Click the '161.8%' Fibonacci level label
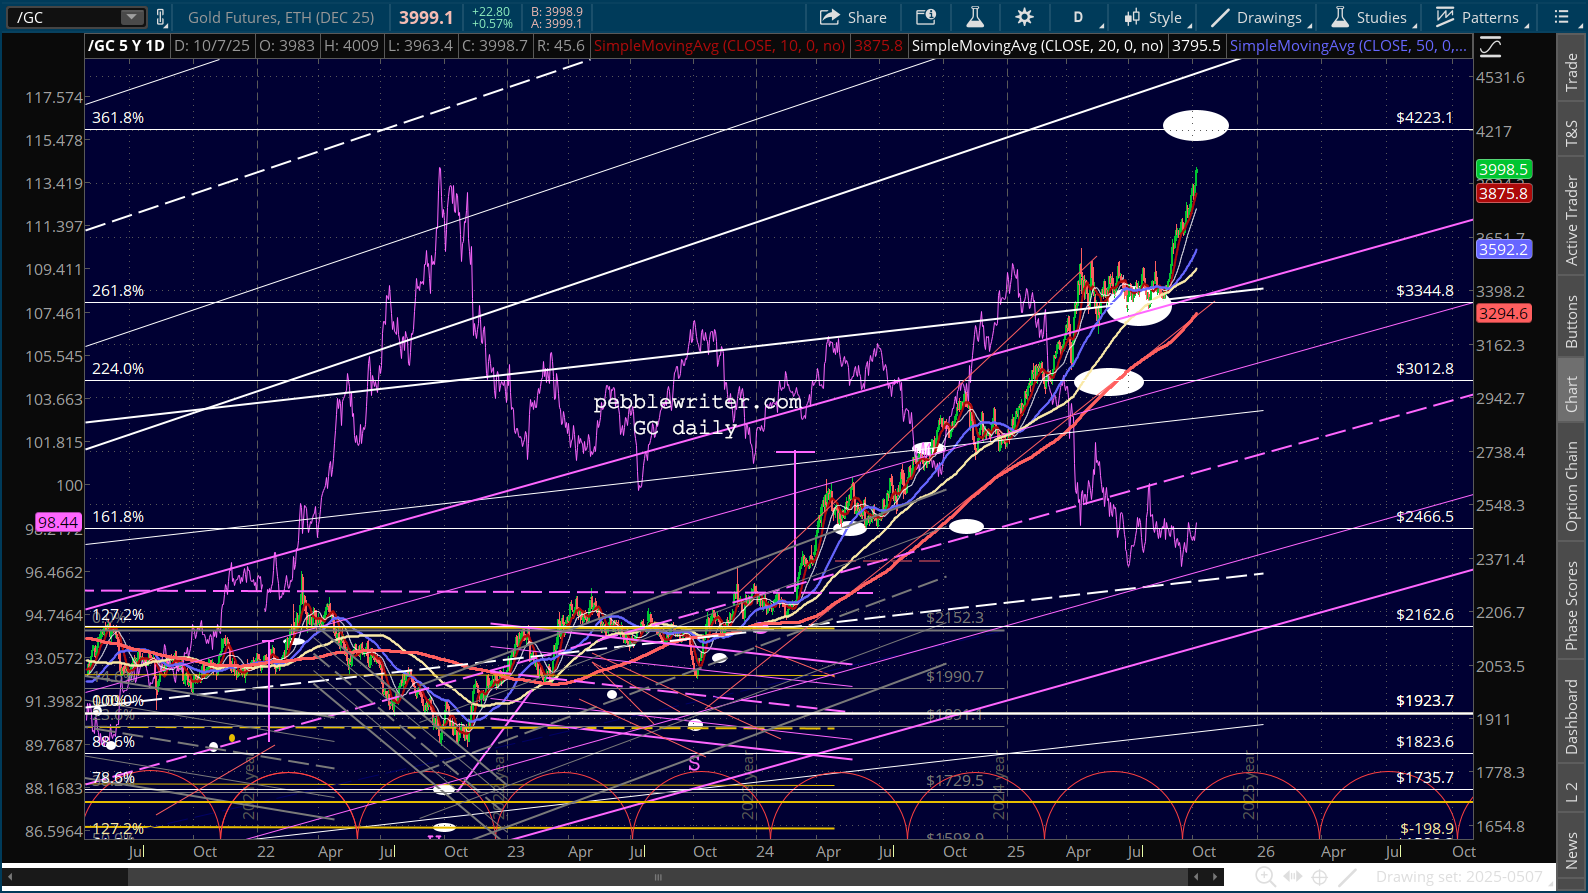 pyautogui.click(x=118, y=517)
